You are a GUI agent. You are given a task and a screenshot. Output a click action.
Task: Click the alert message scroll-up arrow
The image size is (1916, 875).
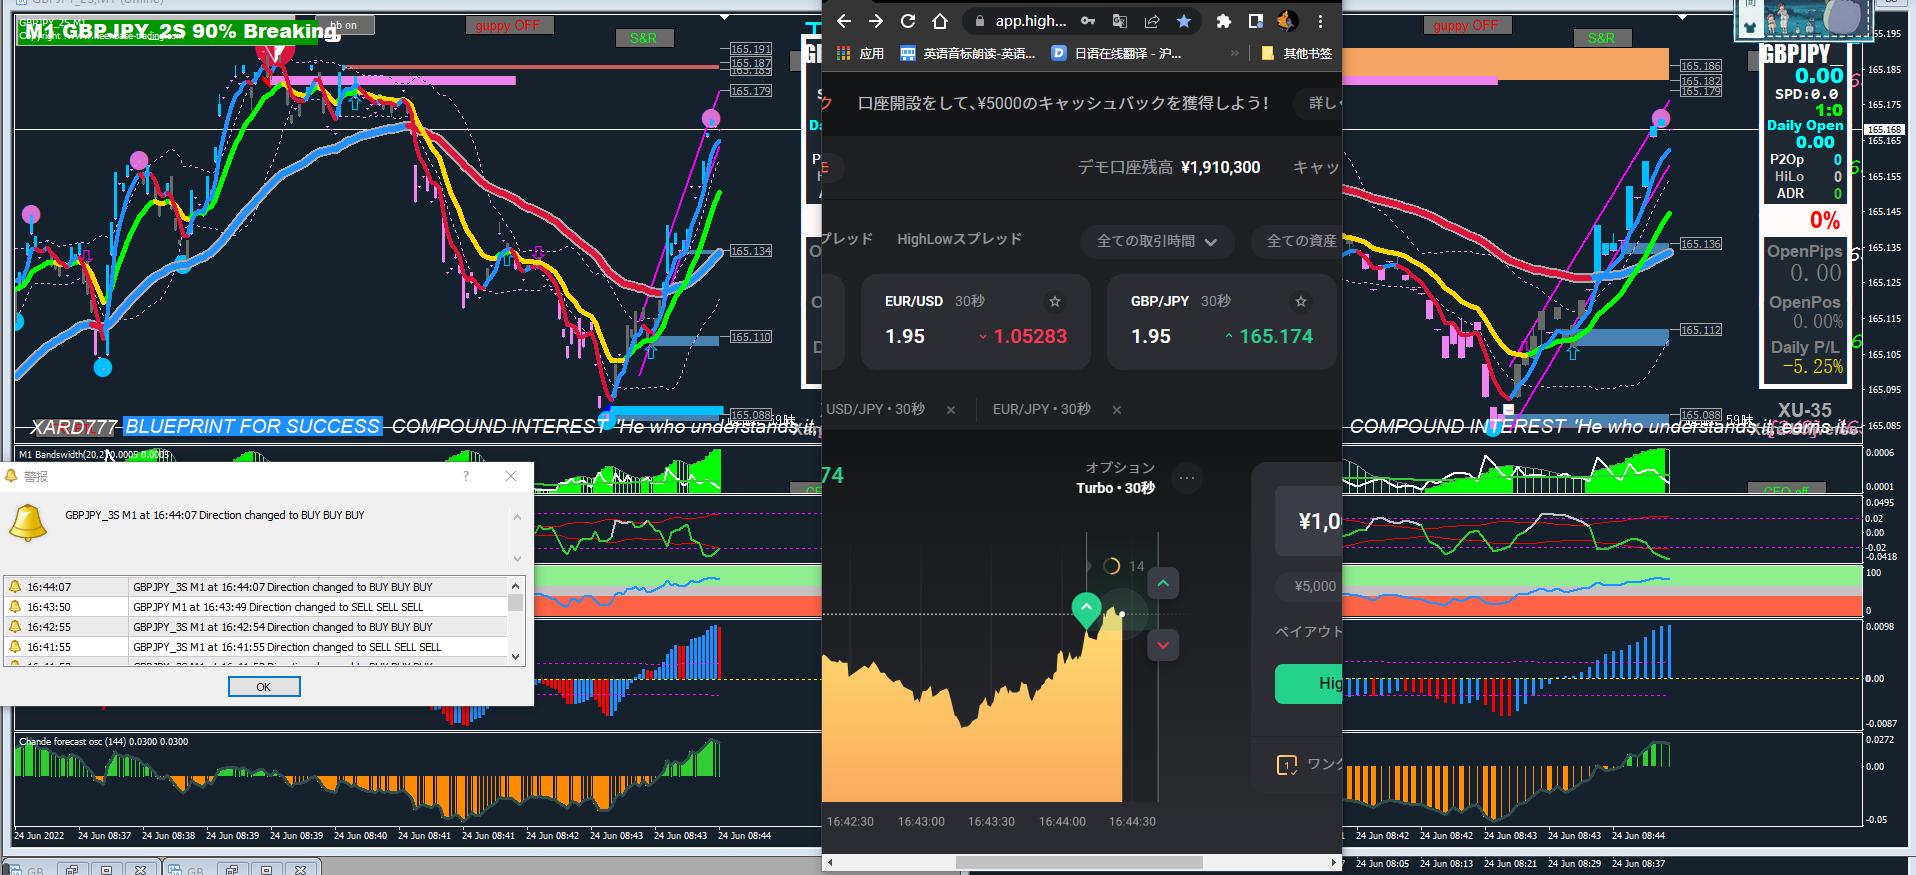[x=517, y=517]
